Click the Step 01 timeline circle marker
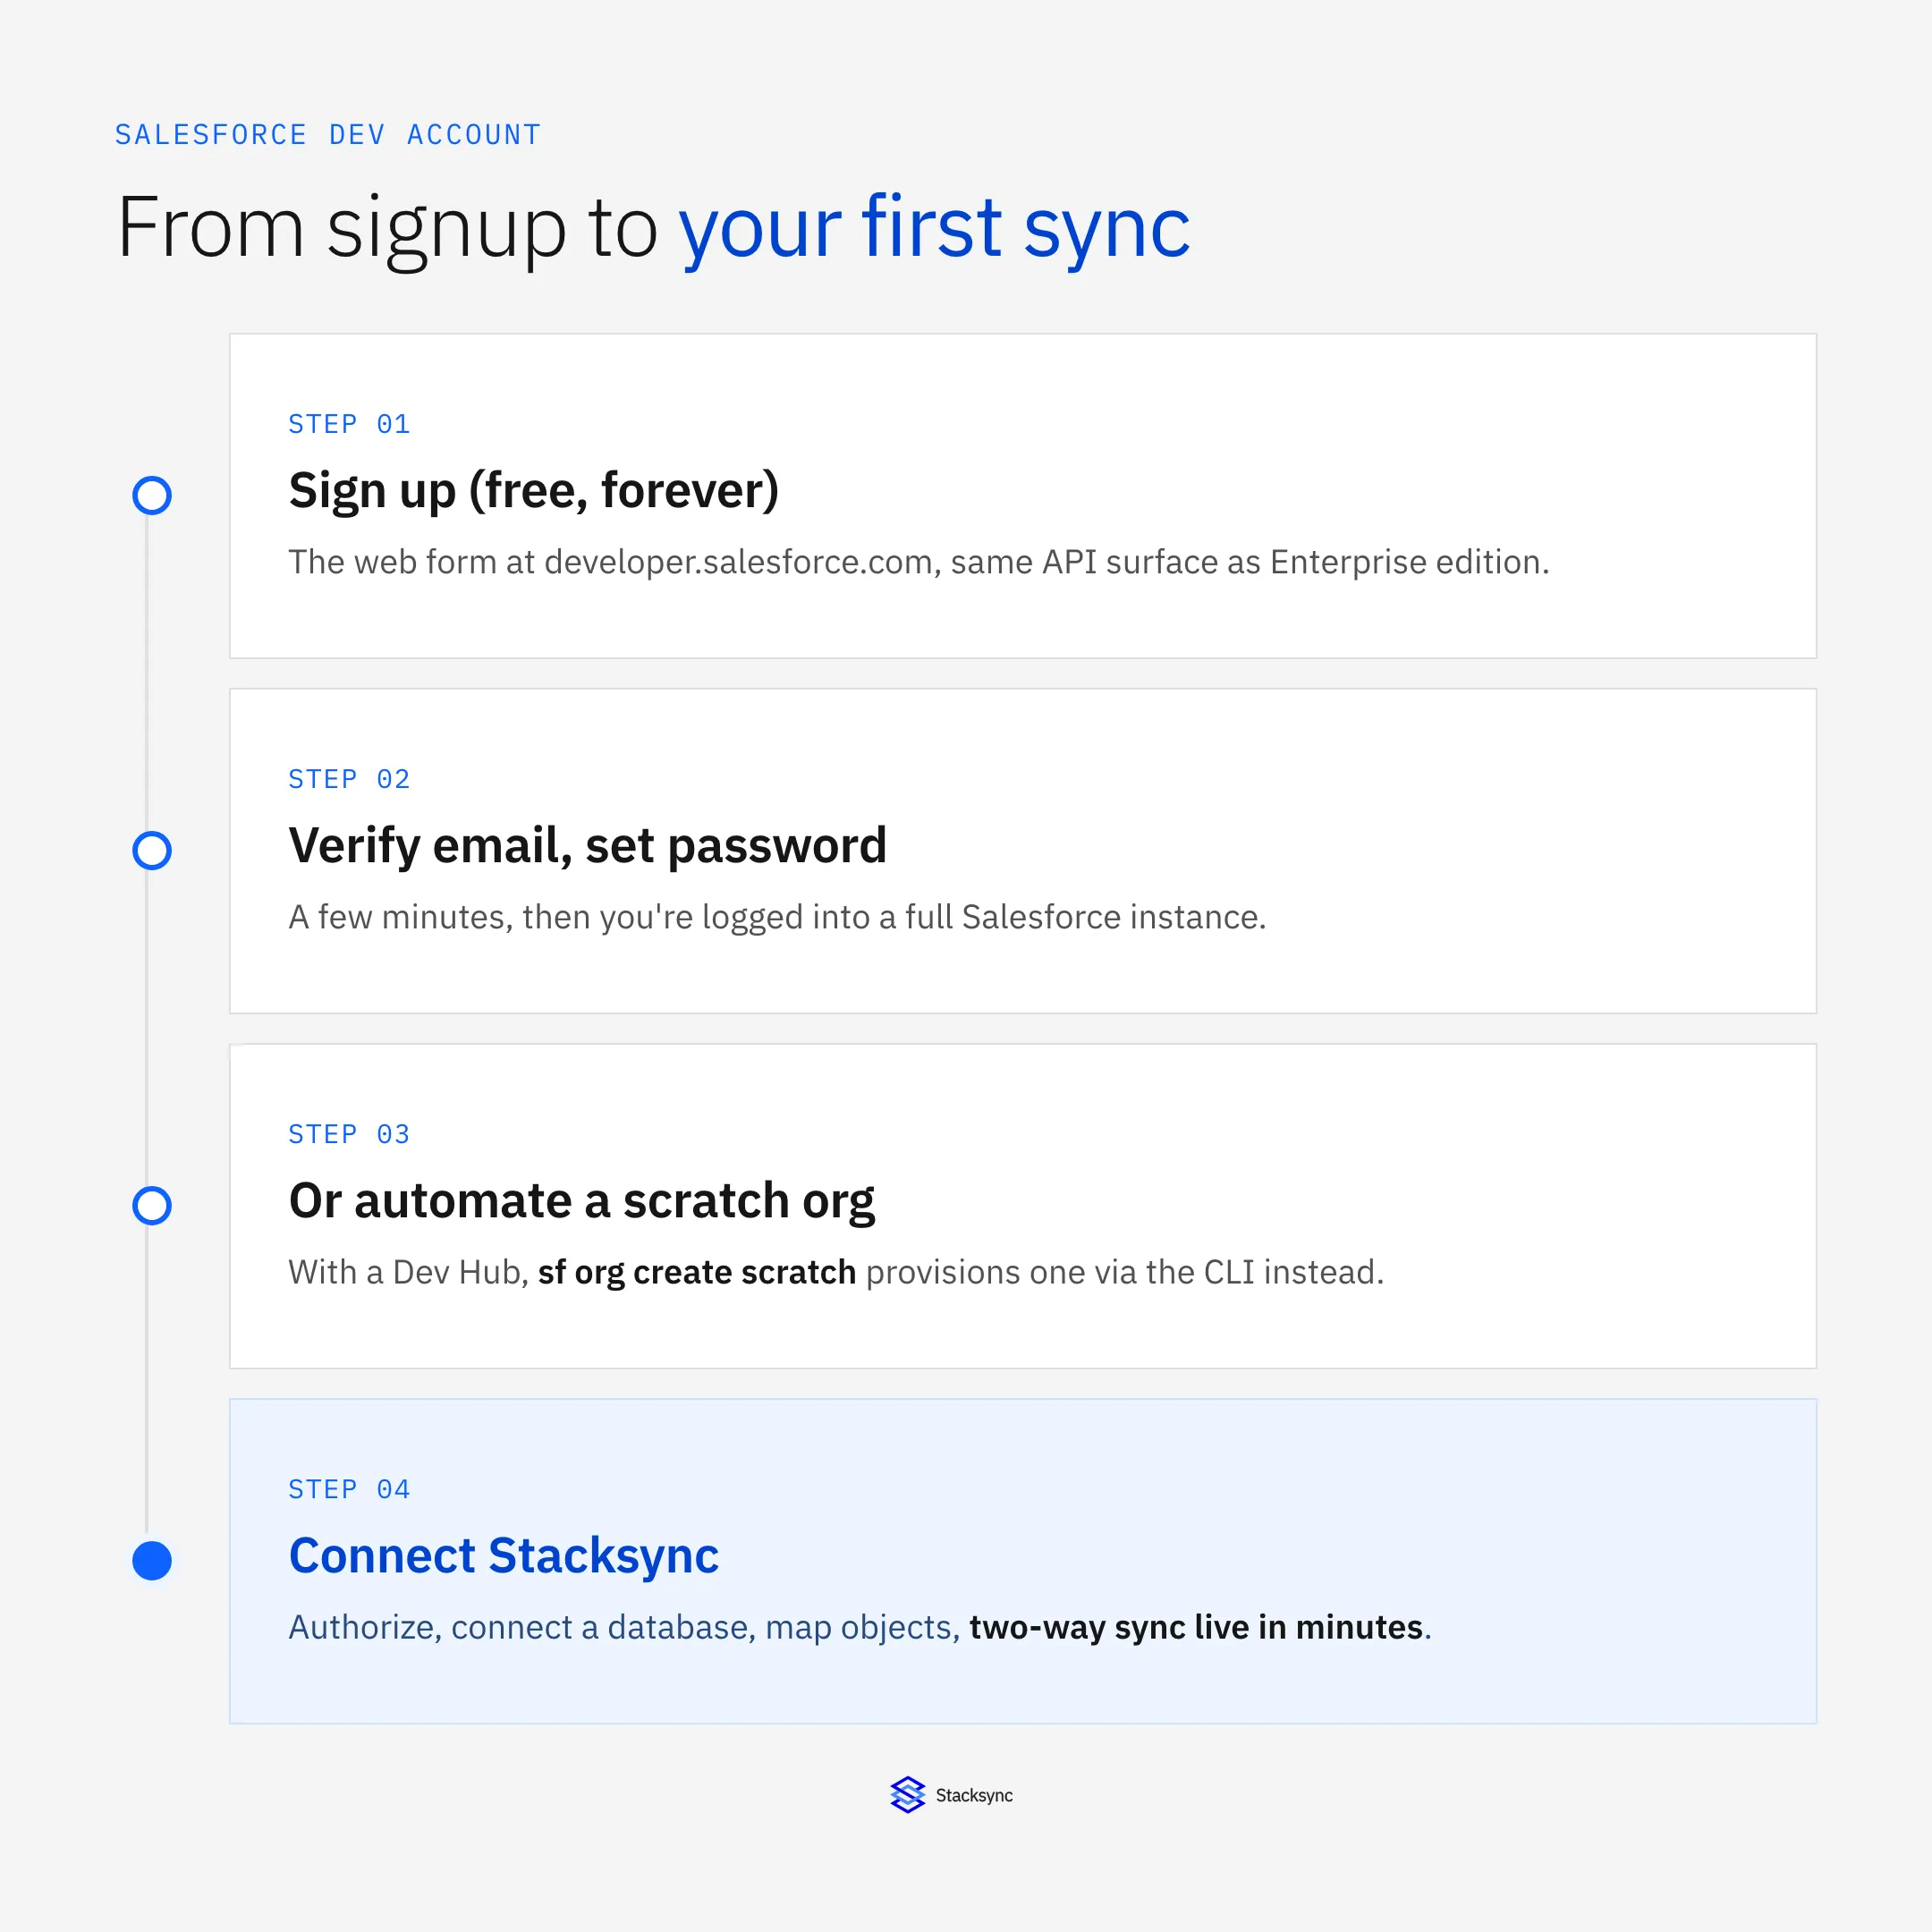 pos(152,495)
